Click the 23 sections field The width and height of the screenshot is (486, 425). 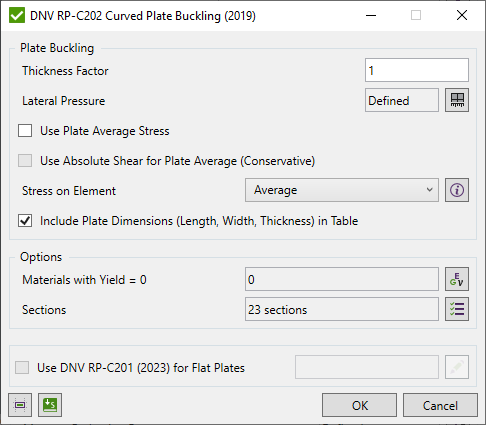[342, 309]
